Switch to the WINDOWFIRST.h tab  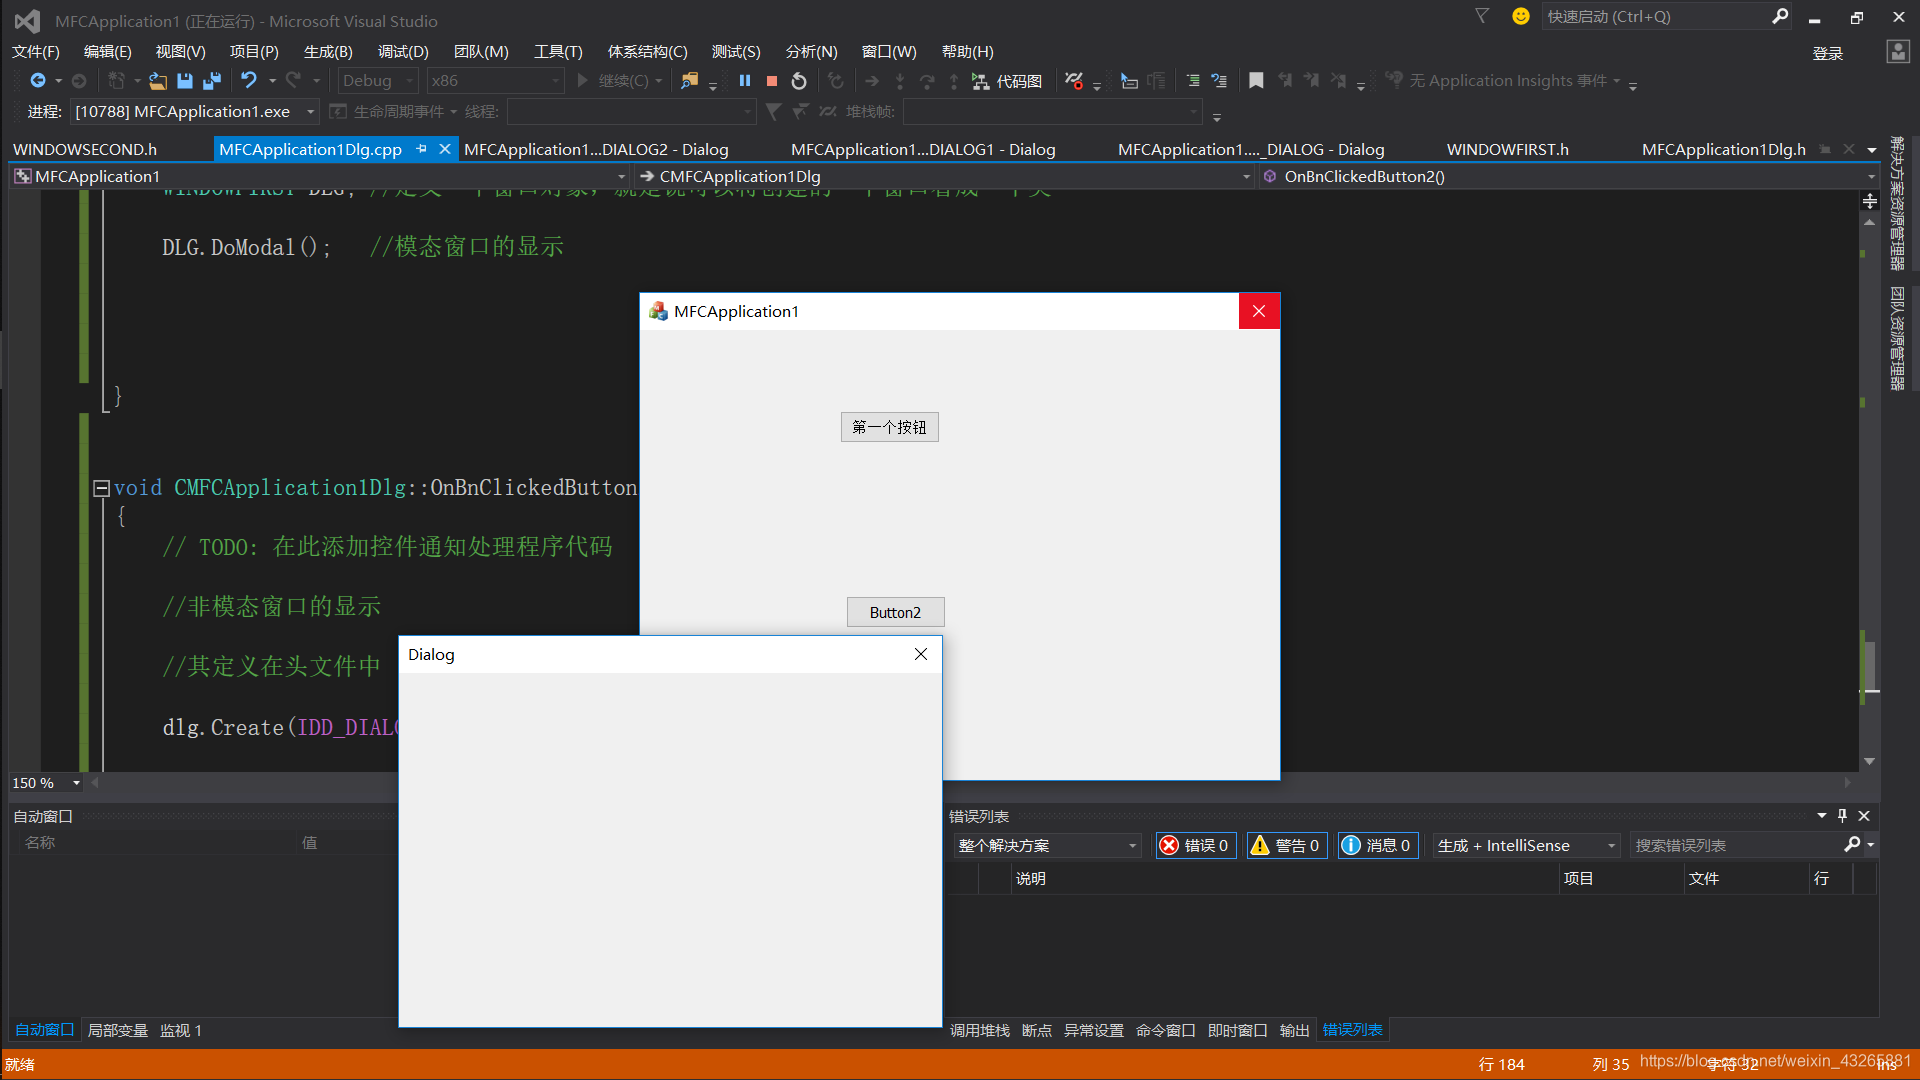click(x=1507, y=149)
